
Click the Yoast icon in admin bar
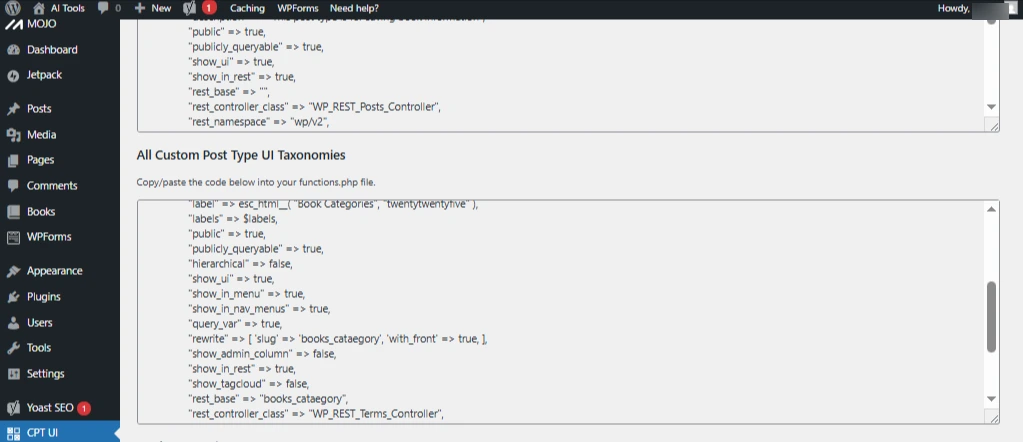coord(190,8)
